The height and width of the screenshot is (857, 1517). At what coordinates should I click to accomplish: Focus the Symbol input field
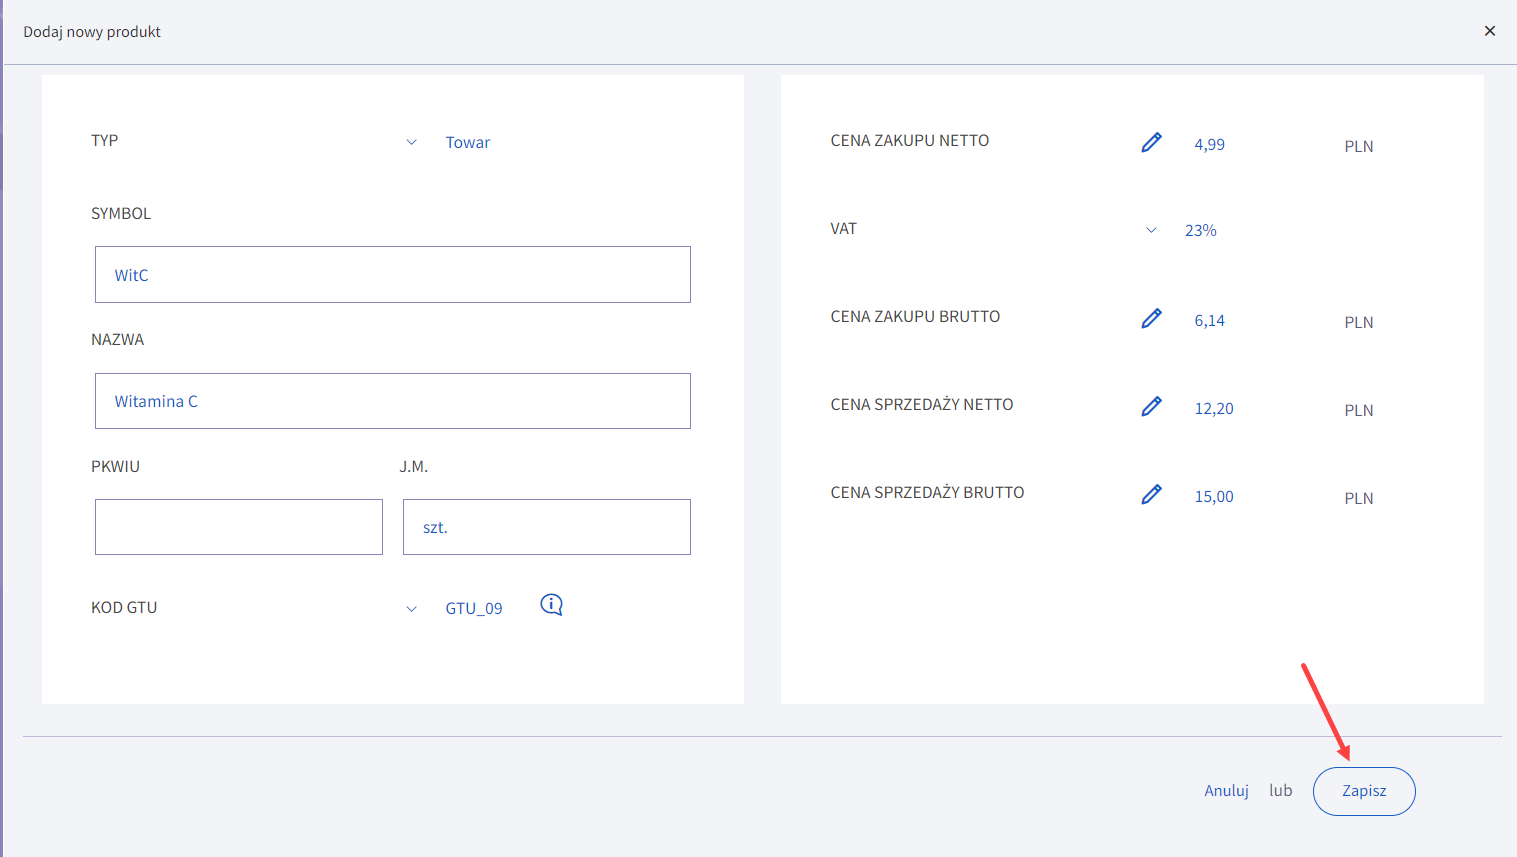pos(392,275)
